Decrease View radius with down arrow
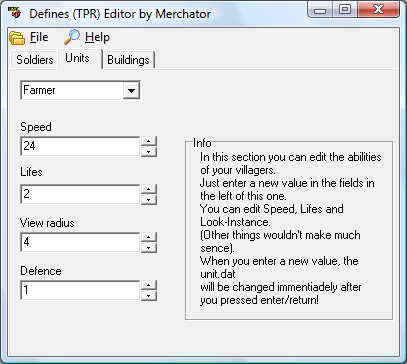 tap(149, 248)
